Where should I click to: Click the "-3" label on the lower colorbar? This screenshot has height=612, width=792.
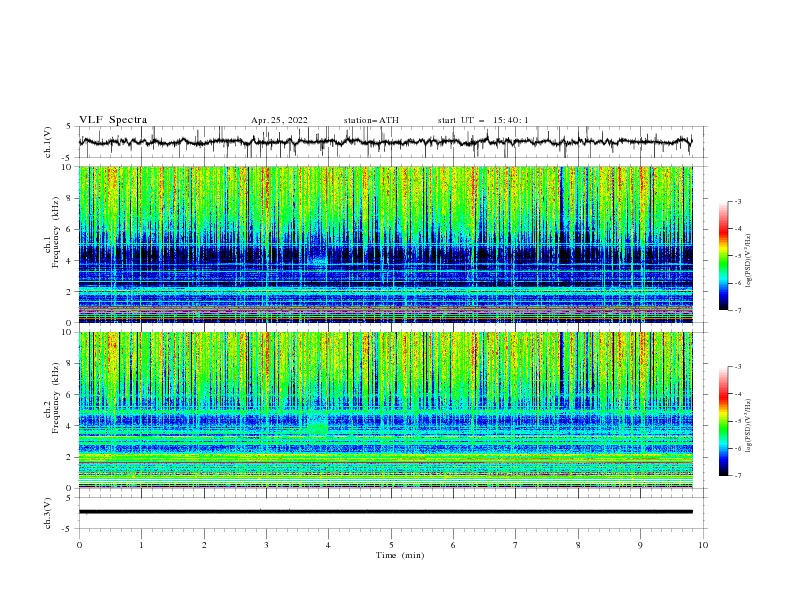[x=738, y=367]
